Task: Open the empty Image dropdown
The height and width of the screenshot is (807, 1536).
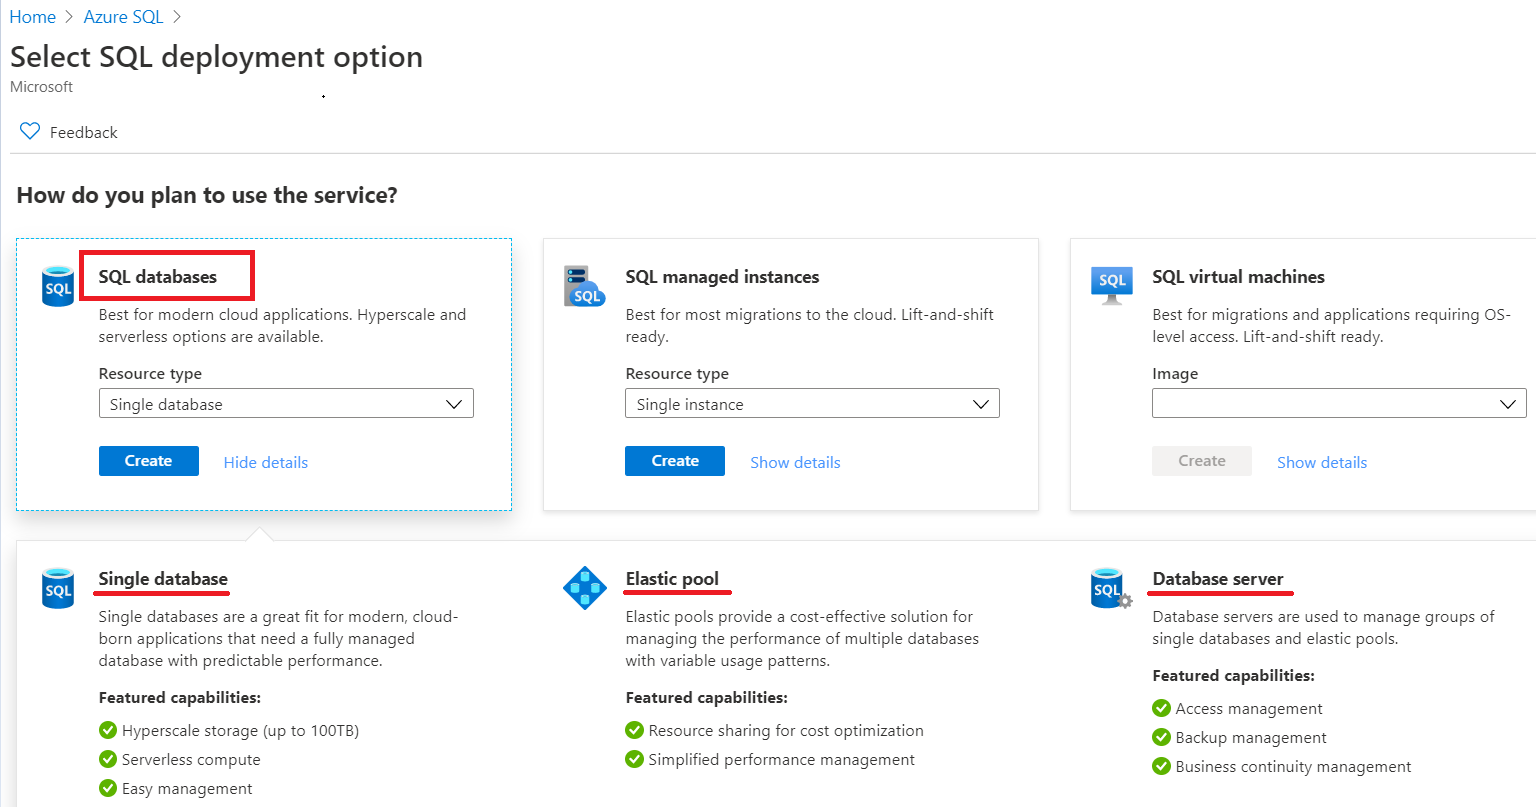Action: pyautogui.click(x=1339, y=404)
